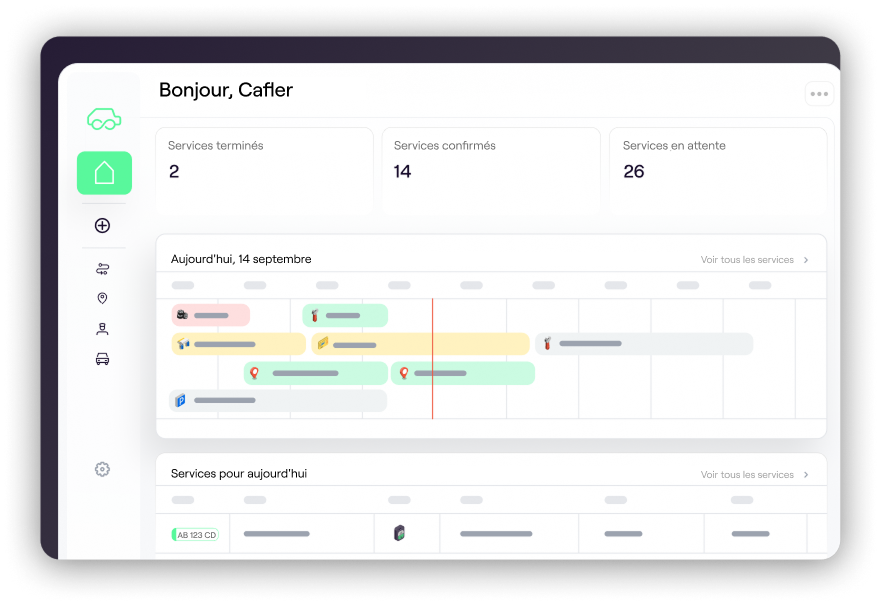881x604 pixels.
Task: Click the plus icon to add service
Action: coord(102,226)
